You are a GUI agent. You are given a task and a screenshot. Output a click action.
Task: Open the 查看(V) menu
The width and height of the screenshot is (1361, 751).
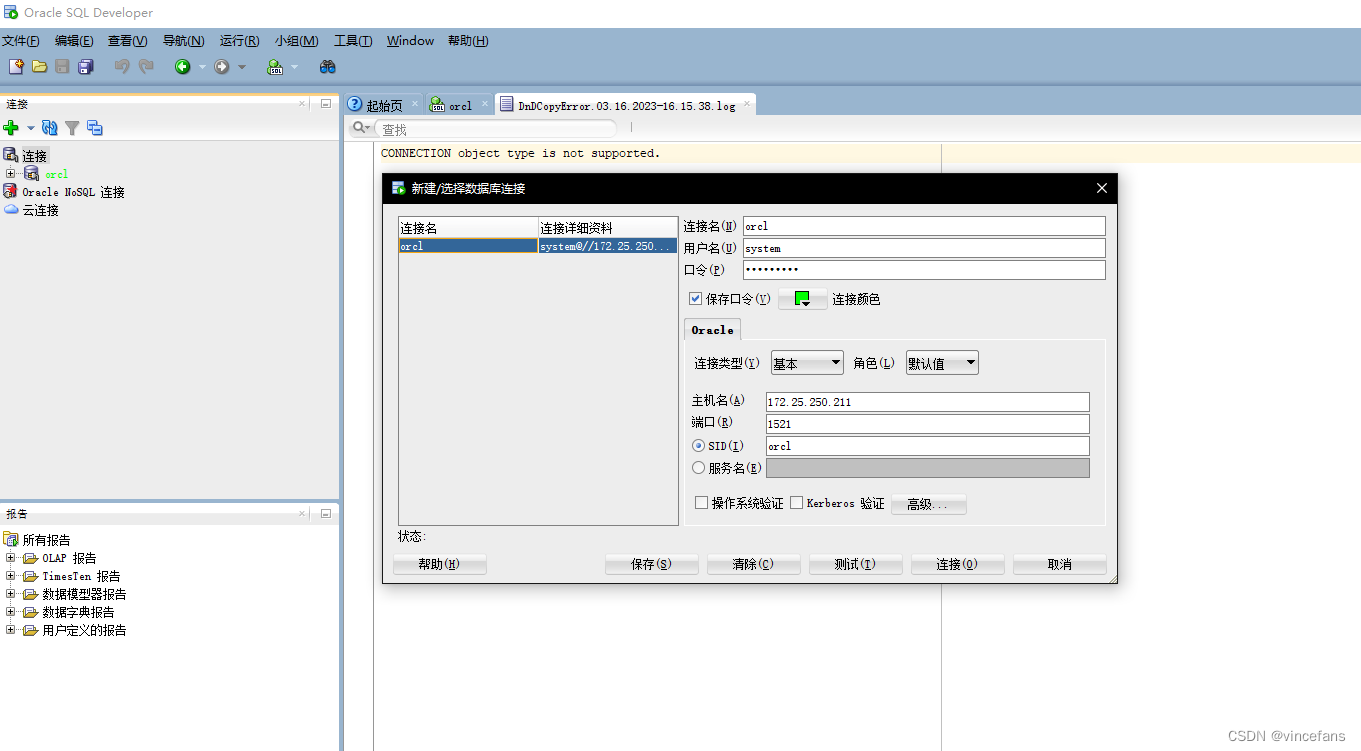tap(128, 41)
